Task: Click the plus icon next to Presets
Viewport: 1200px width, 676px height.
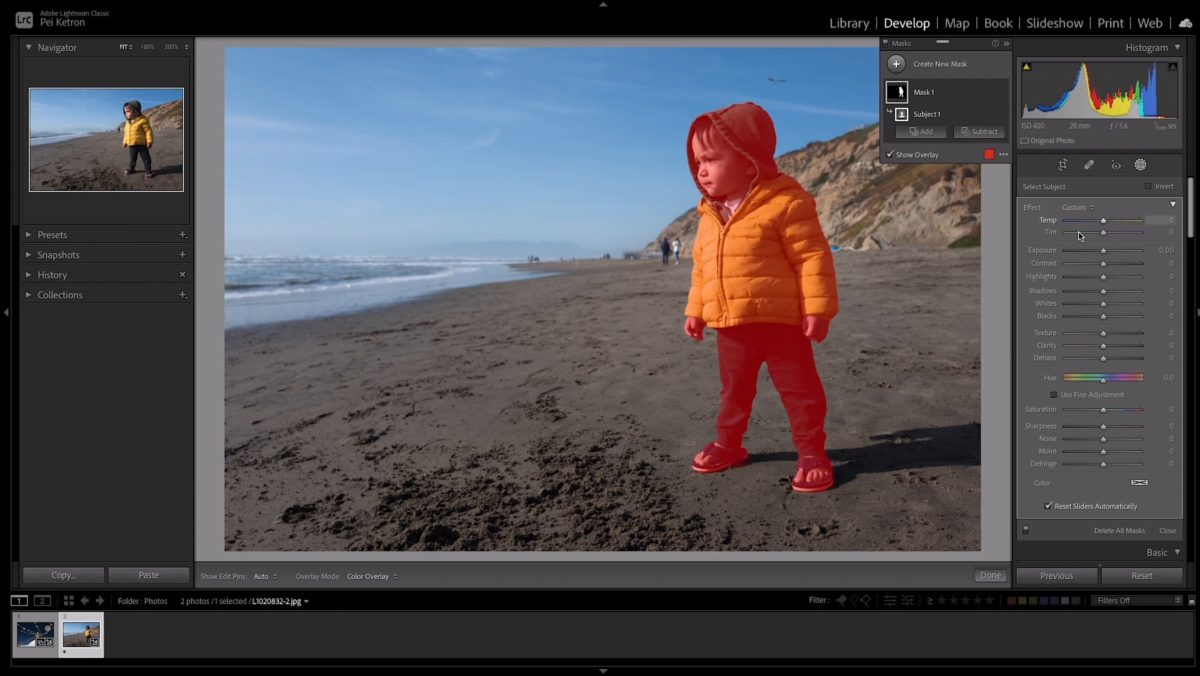Action: click(x=182, y=235)
